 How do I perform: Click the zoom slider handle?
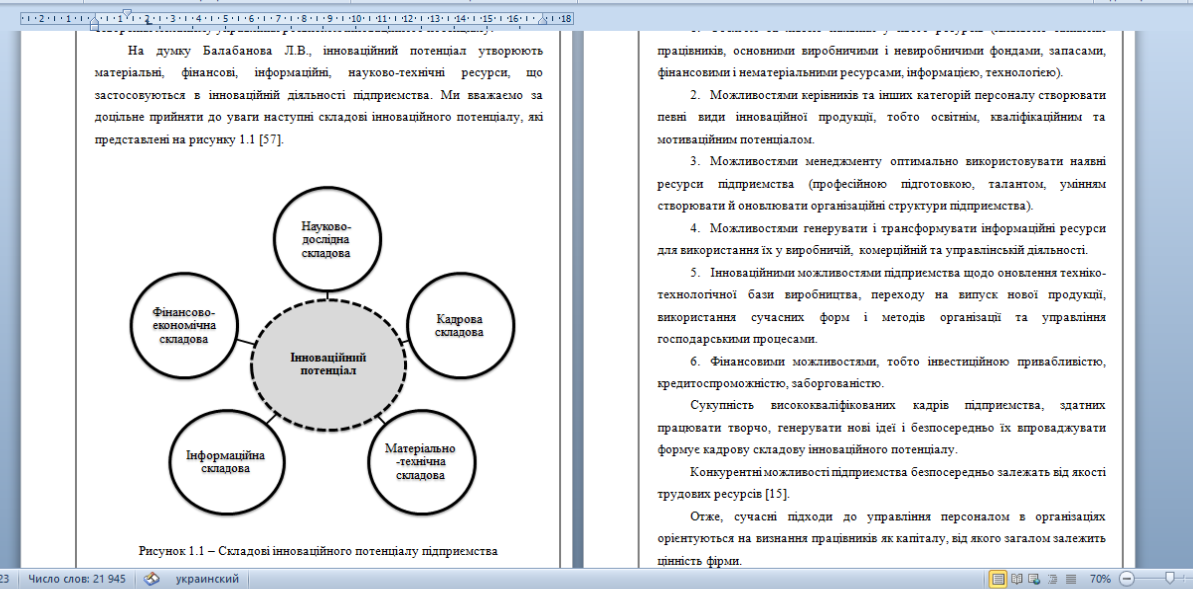[1169, 578]
